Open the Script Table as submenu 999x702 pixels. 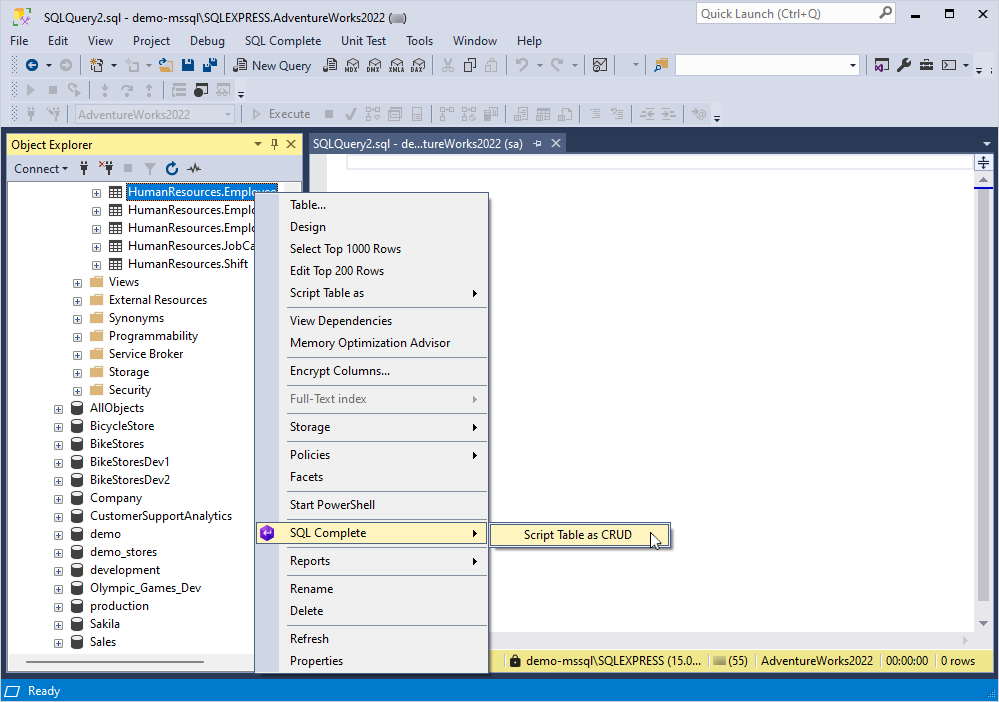[x=371, y=293]
